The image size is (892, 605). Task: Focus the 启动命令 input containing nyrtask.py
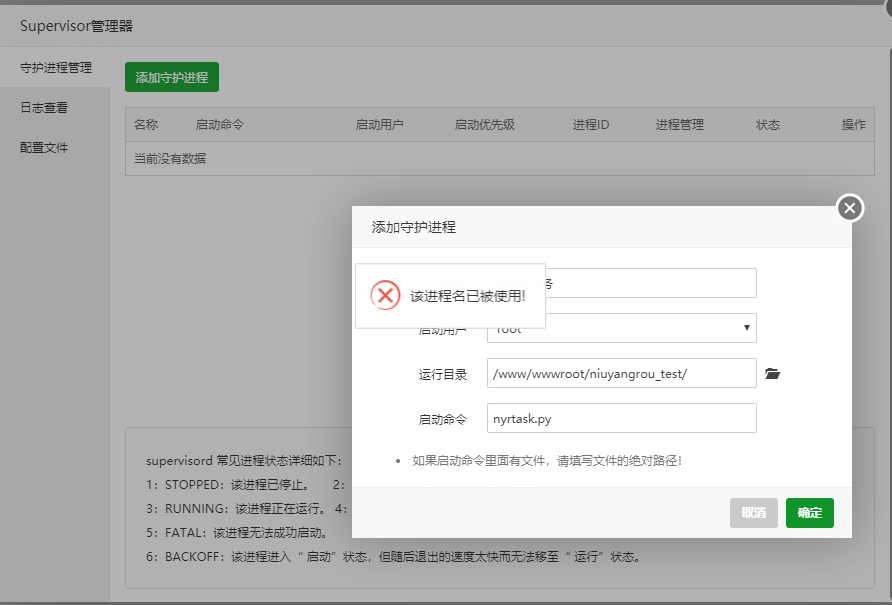click(x=622, y=418)
